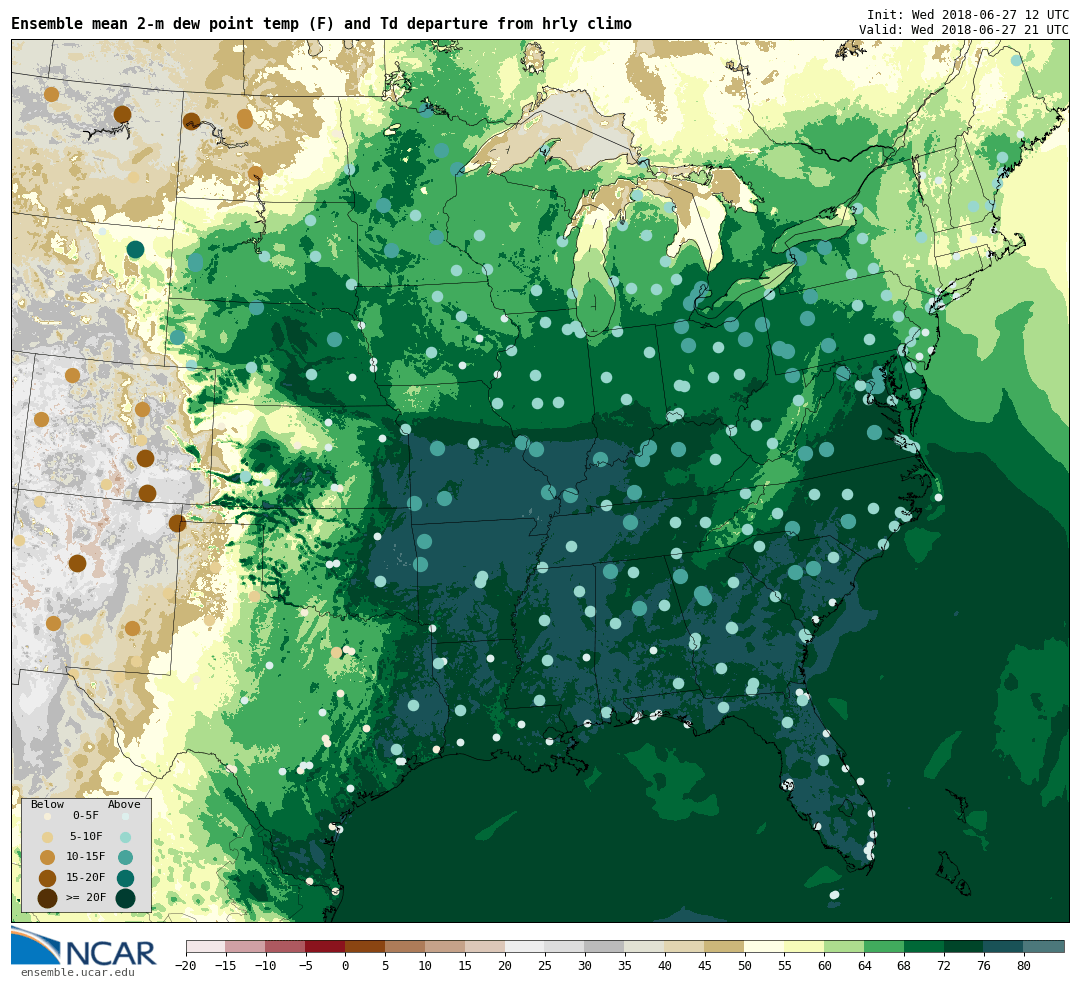Click the 0-5F above-normal legend dot
This screenshot has width=1080, height=985.
click(x=125, y=816)
